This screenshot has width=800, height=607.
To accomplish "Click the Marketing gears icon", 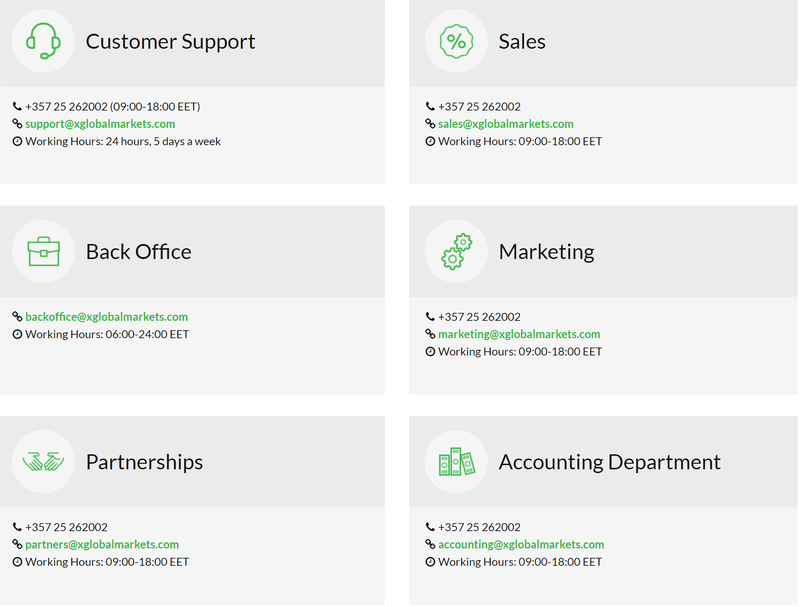I will coord(456,251).
